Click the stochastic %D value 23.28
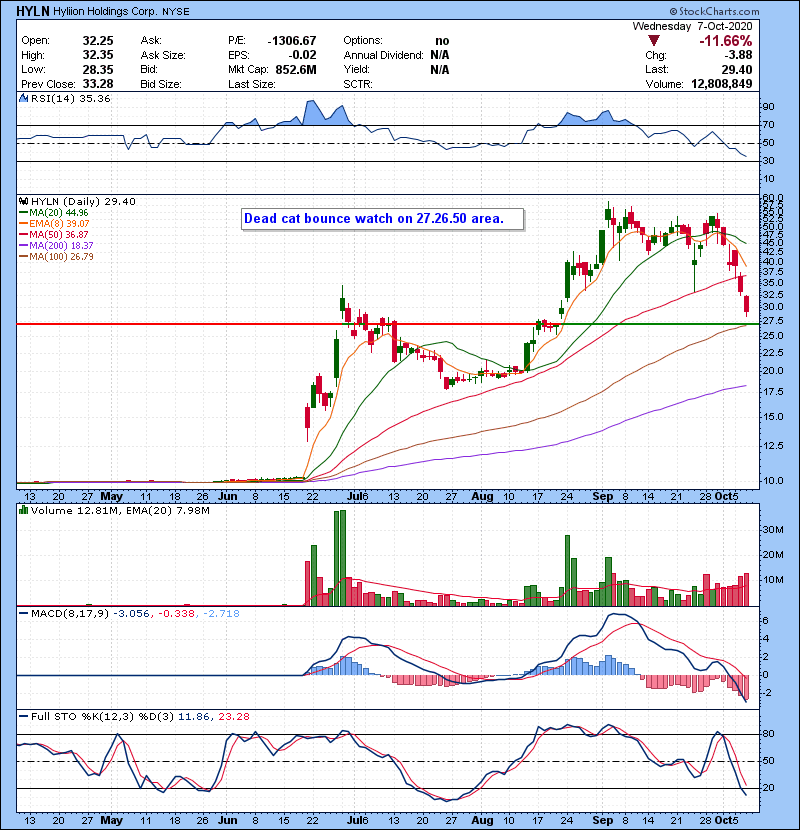Image resolution: width=800 pixels, height=830 pixels. (x=233, y=717)
